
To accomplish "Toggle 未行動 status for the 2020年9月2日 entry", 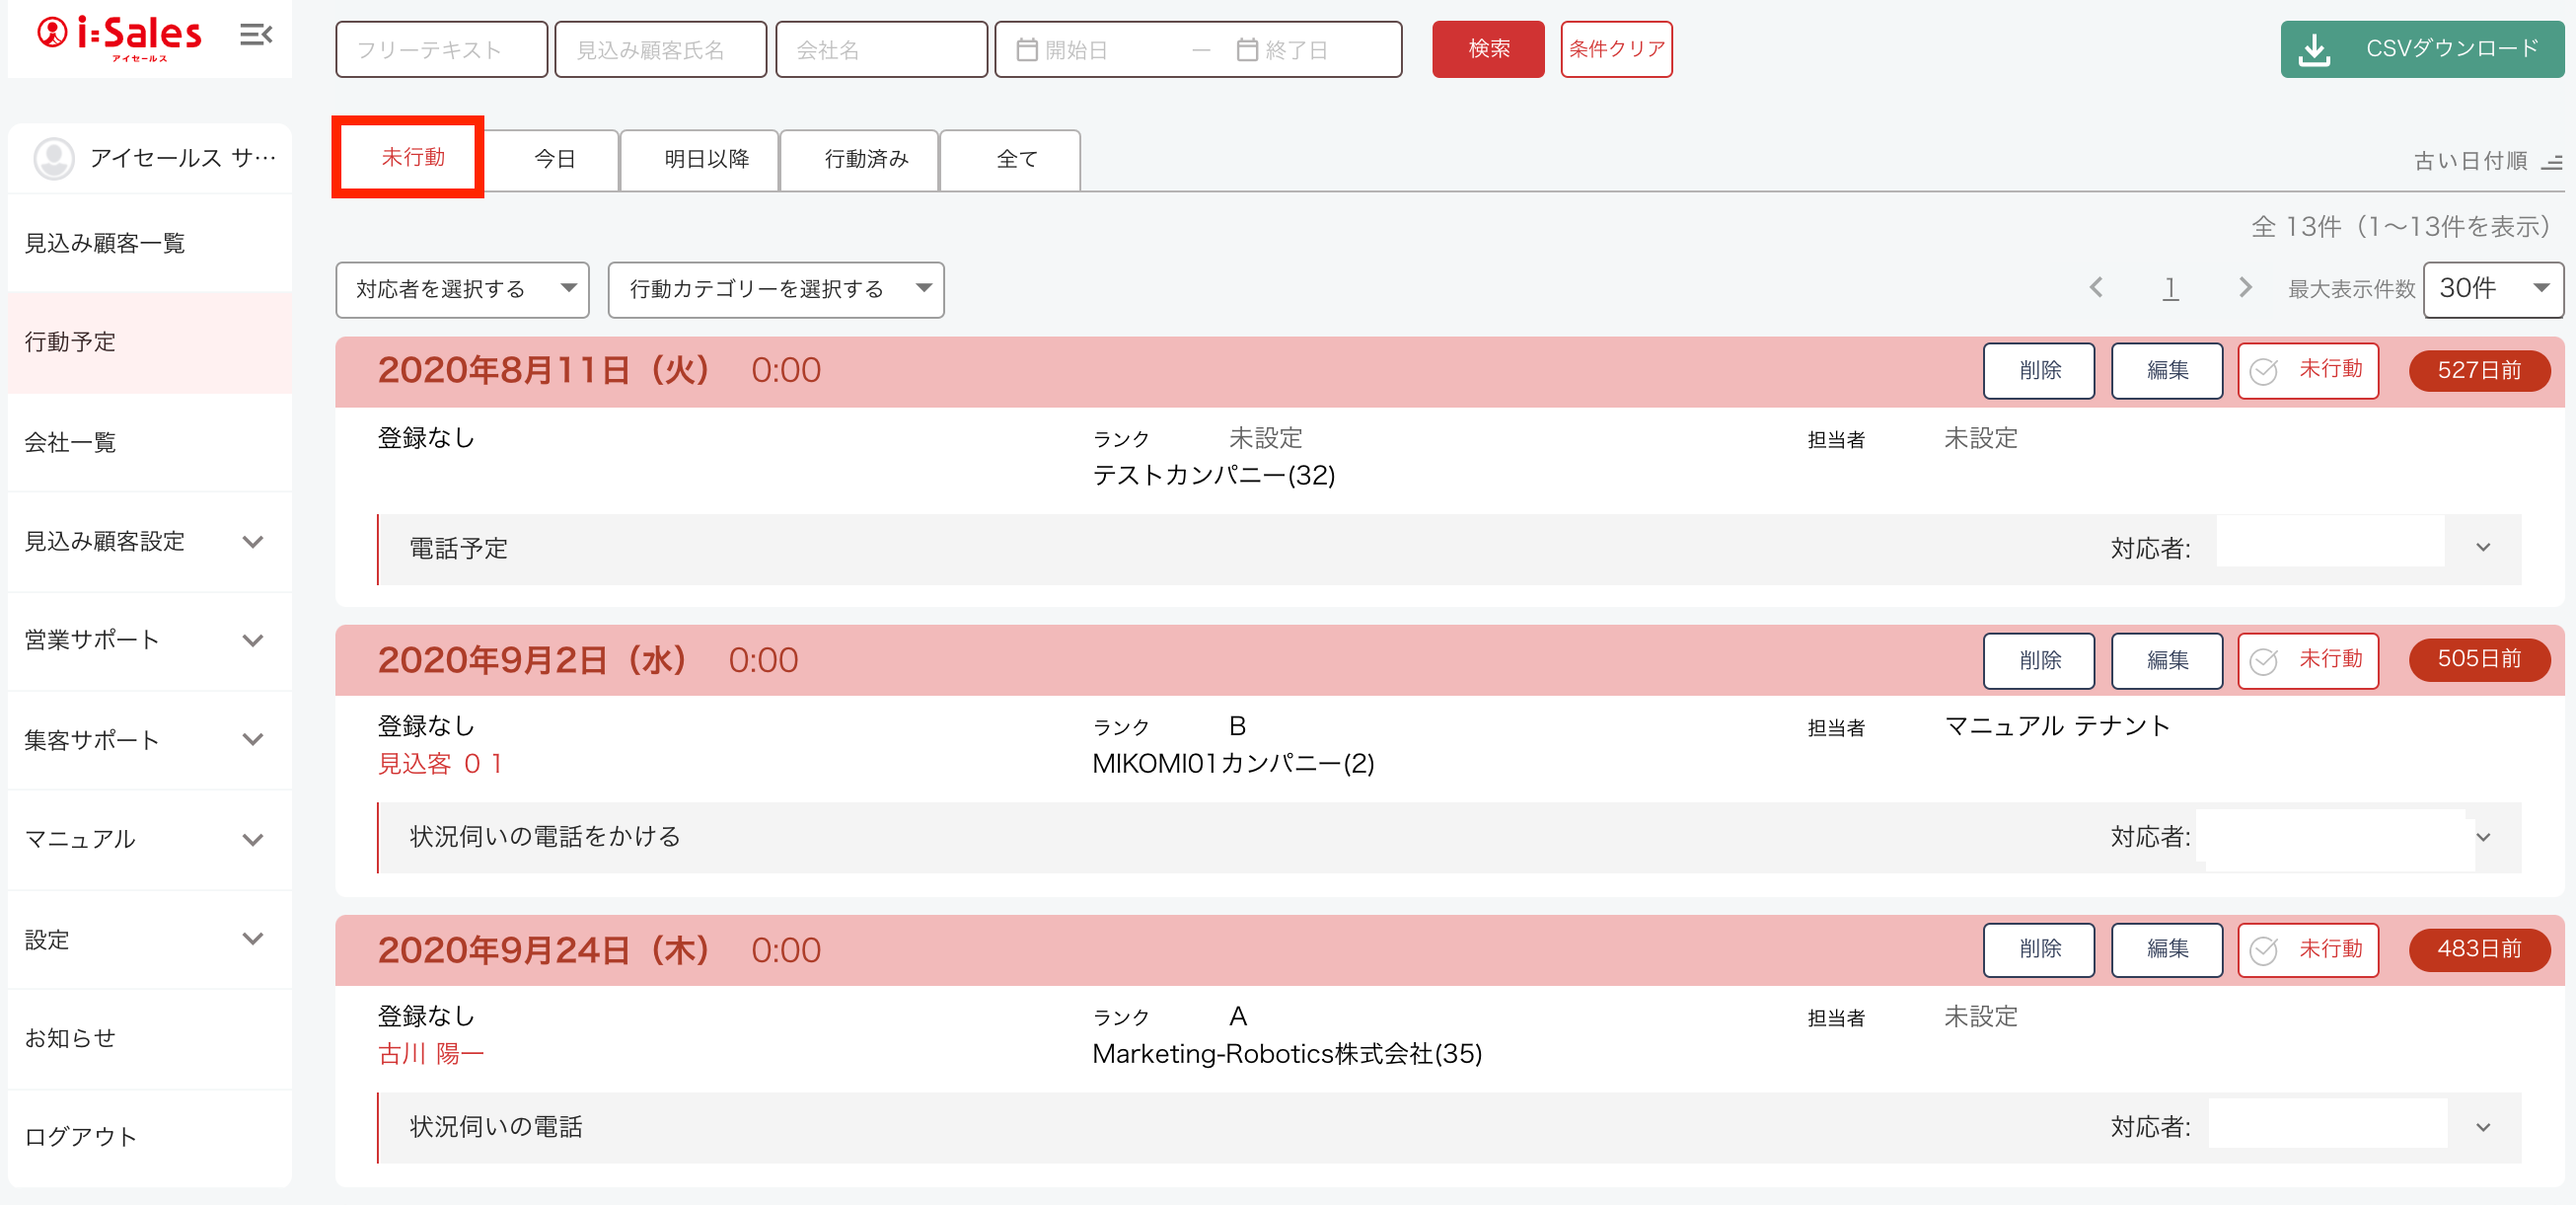I will 2307,660.
